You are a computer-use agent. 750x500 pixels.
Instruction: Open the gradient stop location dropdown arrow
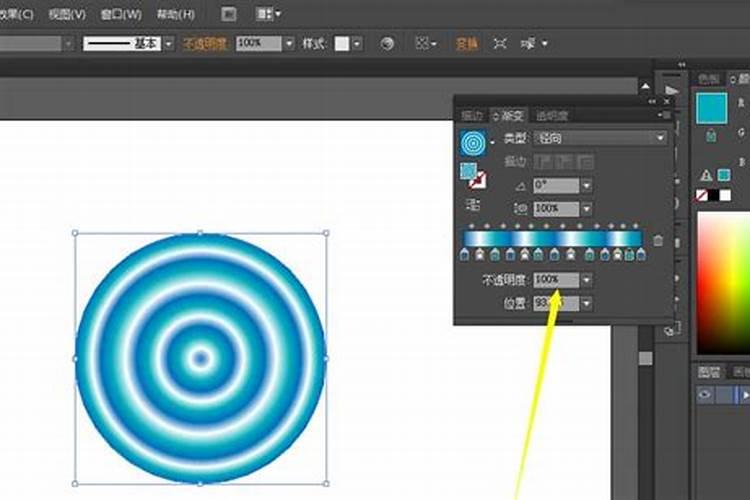pos(586,303)
